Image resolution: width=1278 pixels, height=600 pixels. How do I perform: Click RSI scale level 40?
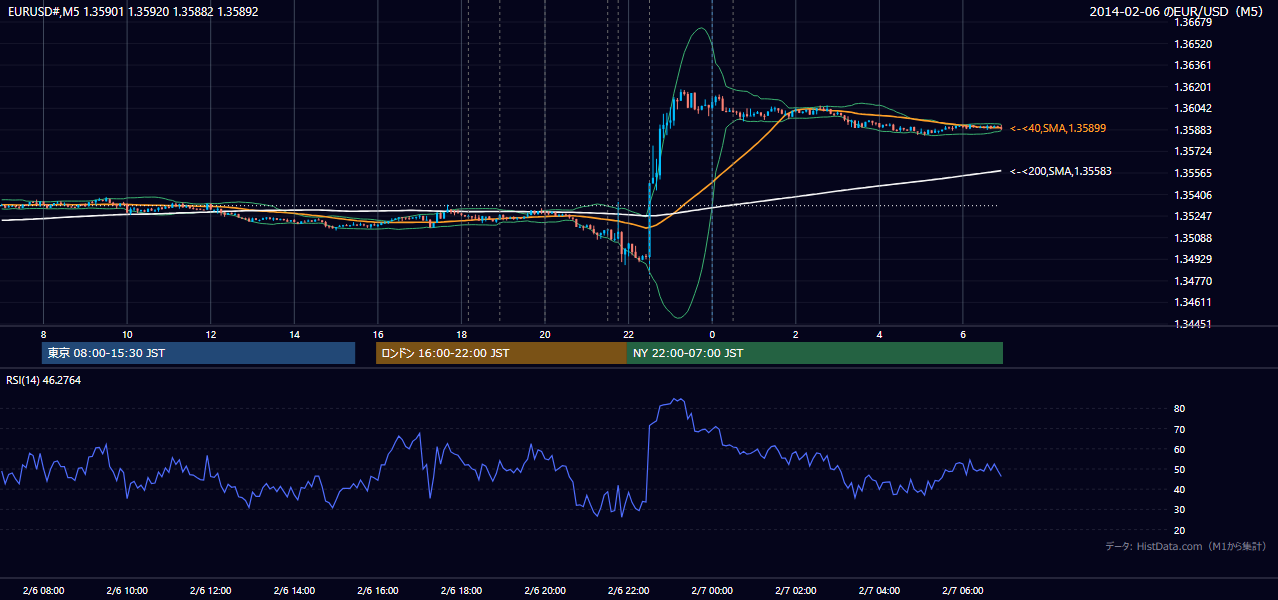(x=1180, y=490)
